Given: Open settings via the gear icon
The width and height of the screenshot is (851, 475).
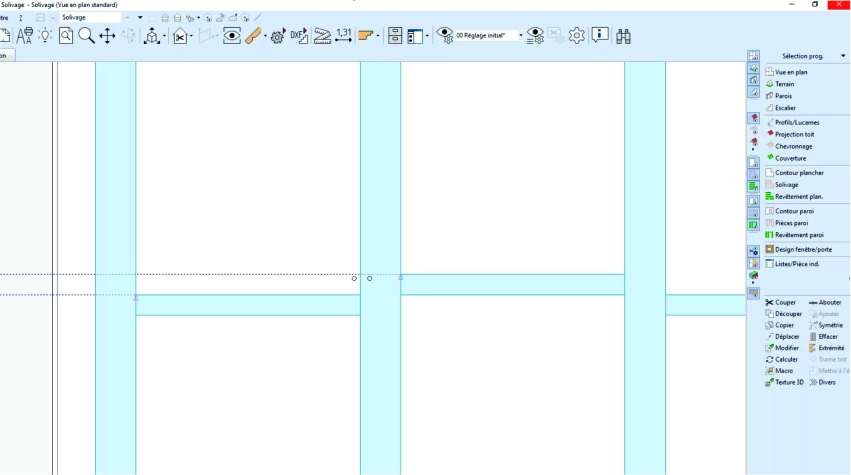Looking at the screenshot, I should click(577, 35).
